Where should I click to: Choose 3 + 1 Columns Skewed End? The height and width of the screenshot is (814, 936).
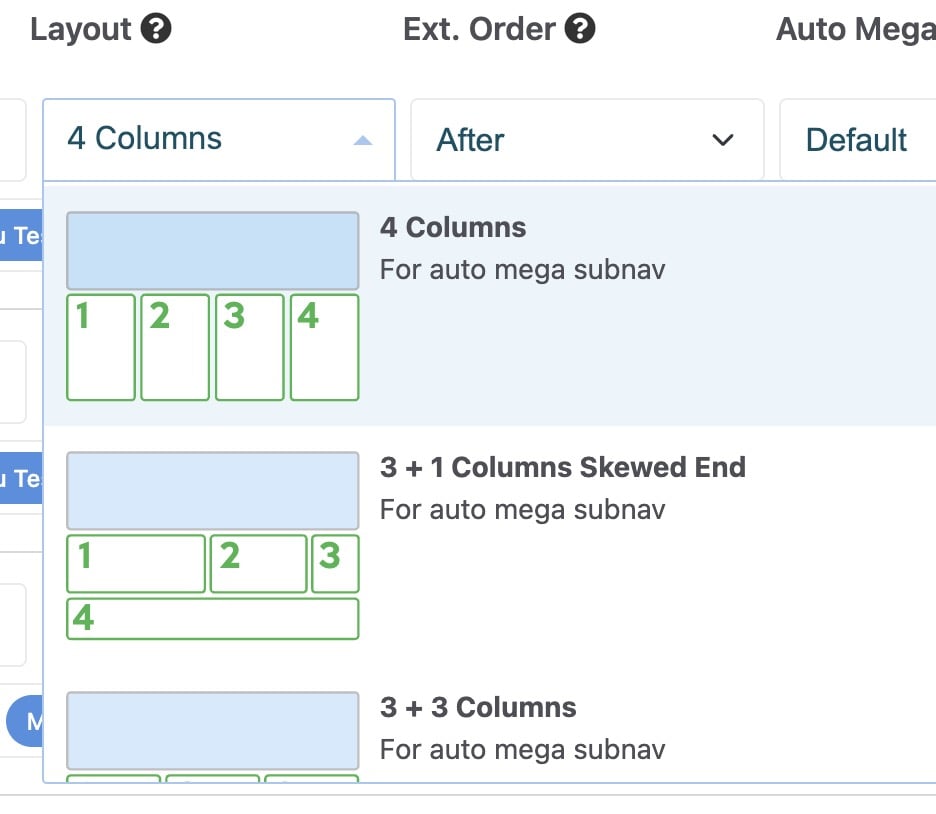[x=563, y=468]
